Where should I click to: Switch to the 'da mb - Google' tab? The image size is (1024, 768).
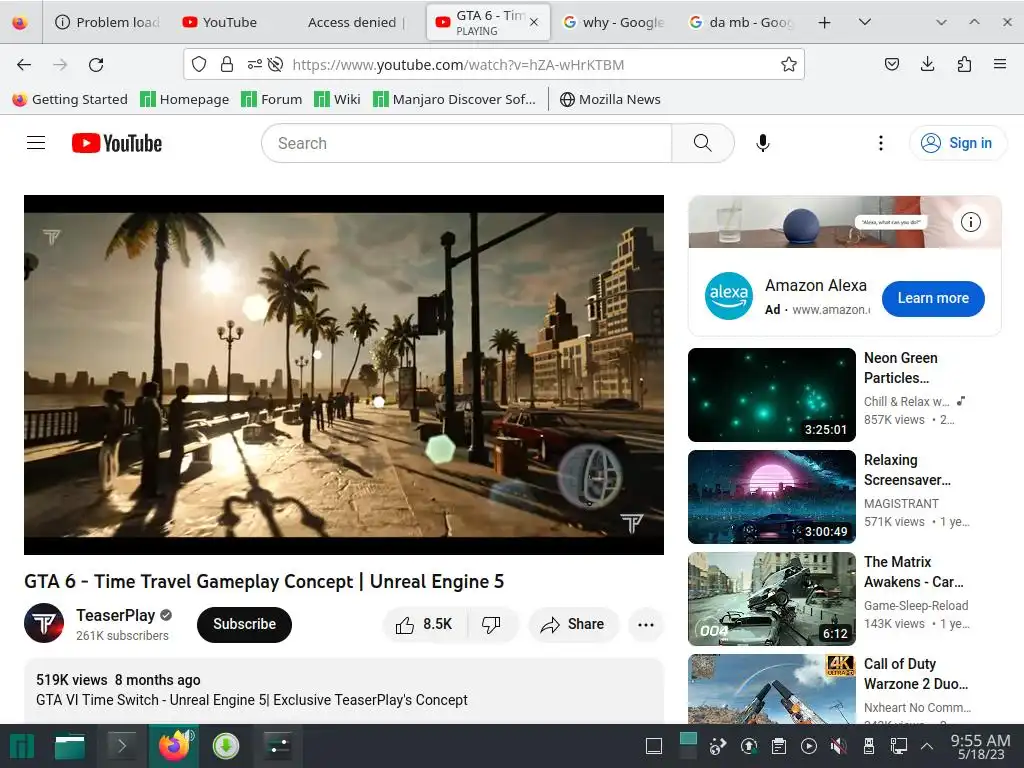click(741, 22)
